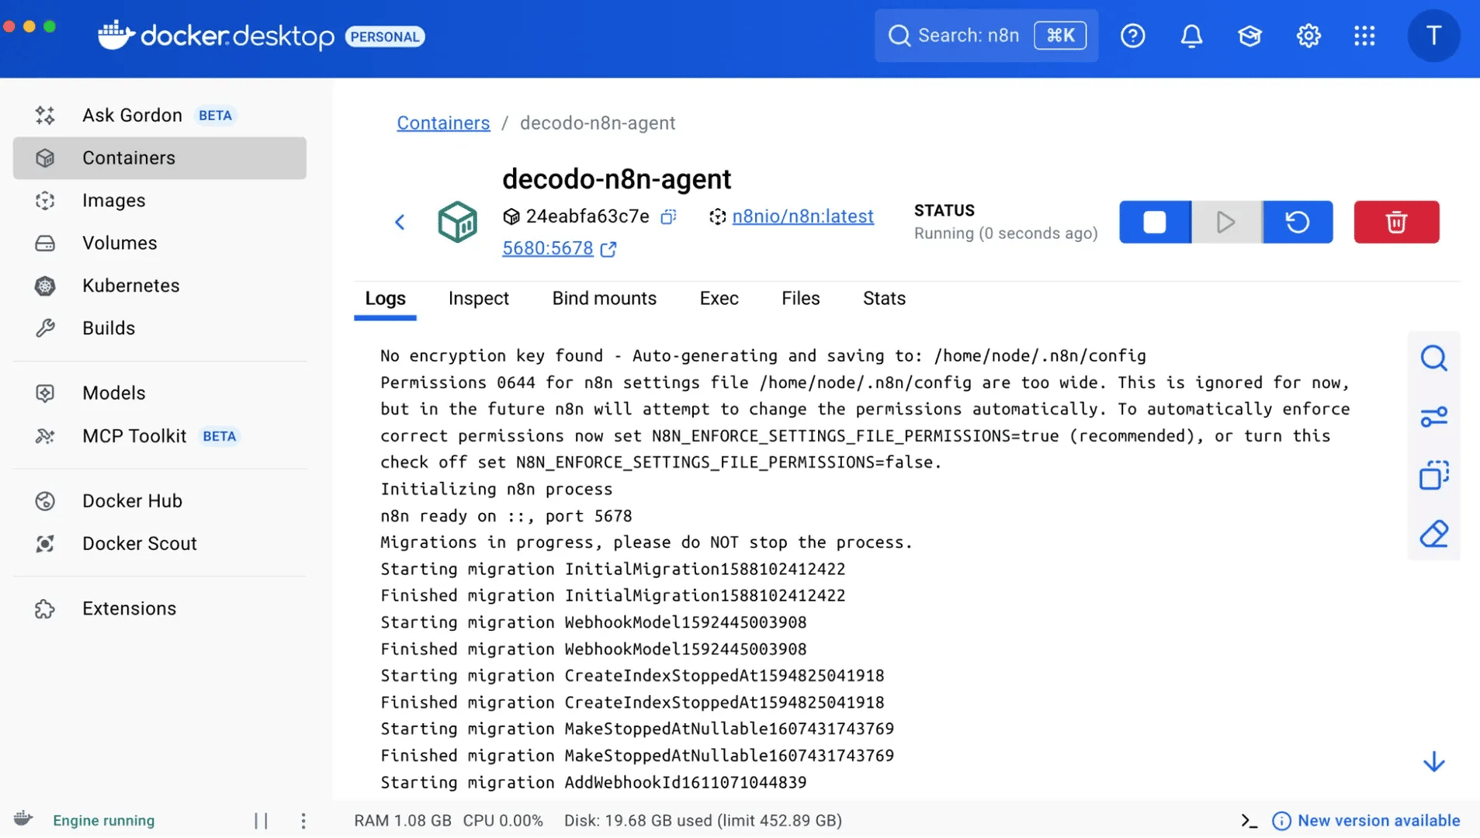Viewport: 1480px width, 838px height.
Task: Open the engine more options menu
Action: tap(303, 820)
